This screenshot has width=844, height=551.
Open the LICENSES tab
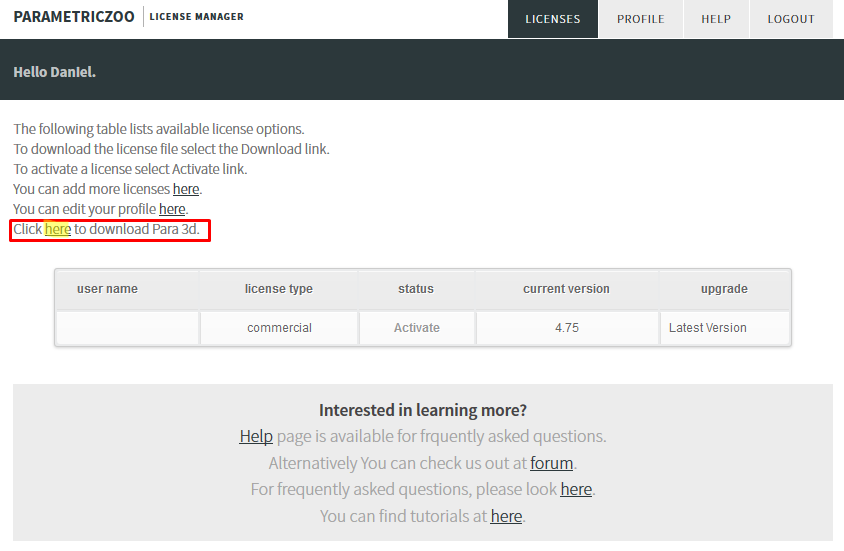tap(553, 19)
